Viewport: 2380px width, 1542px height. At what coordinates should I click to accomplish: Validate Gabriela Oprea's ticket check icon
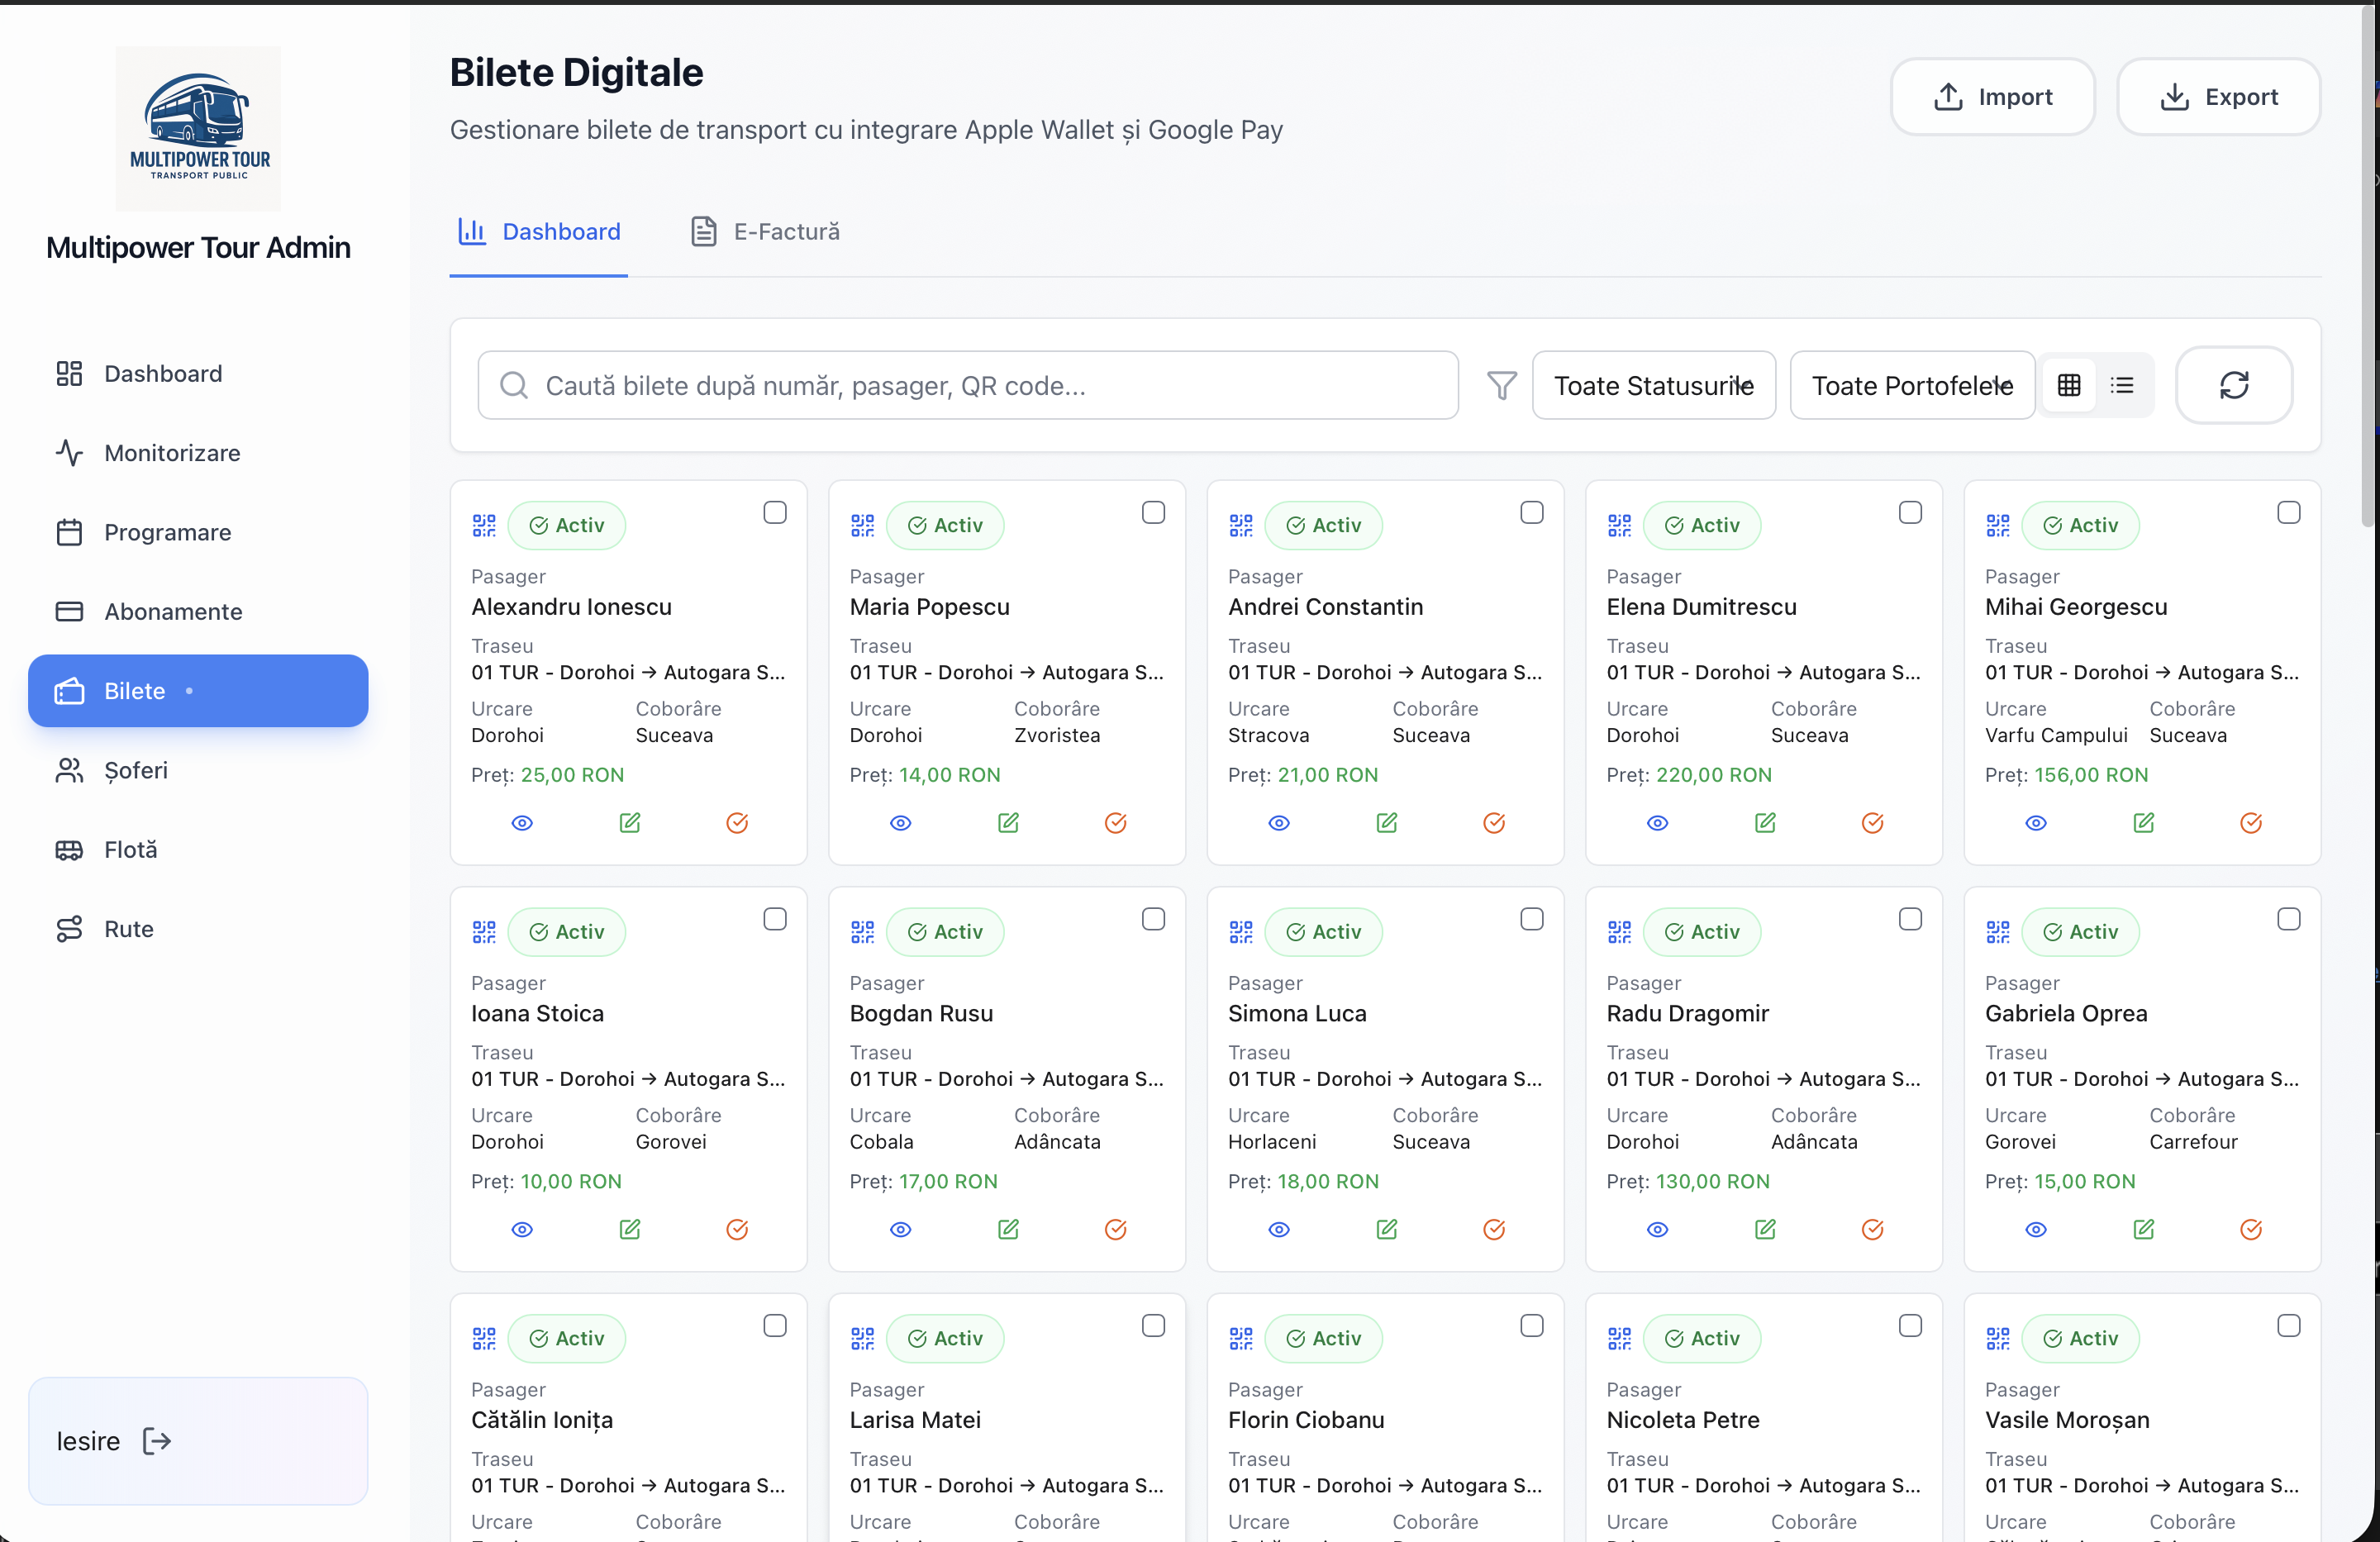[x=2251, y=1229]
